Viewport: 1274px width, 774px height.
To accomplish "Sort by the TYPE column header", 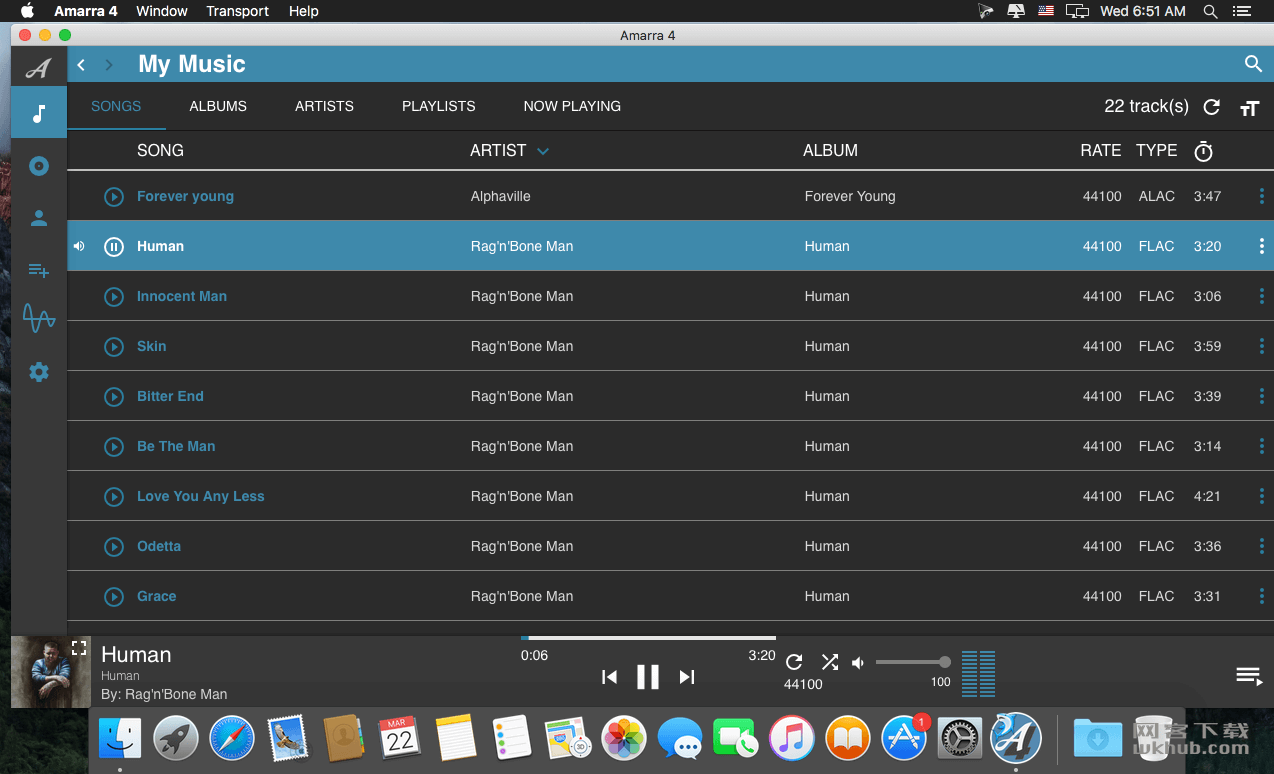I will [x=1156, y=150].
